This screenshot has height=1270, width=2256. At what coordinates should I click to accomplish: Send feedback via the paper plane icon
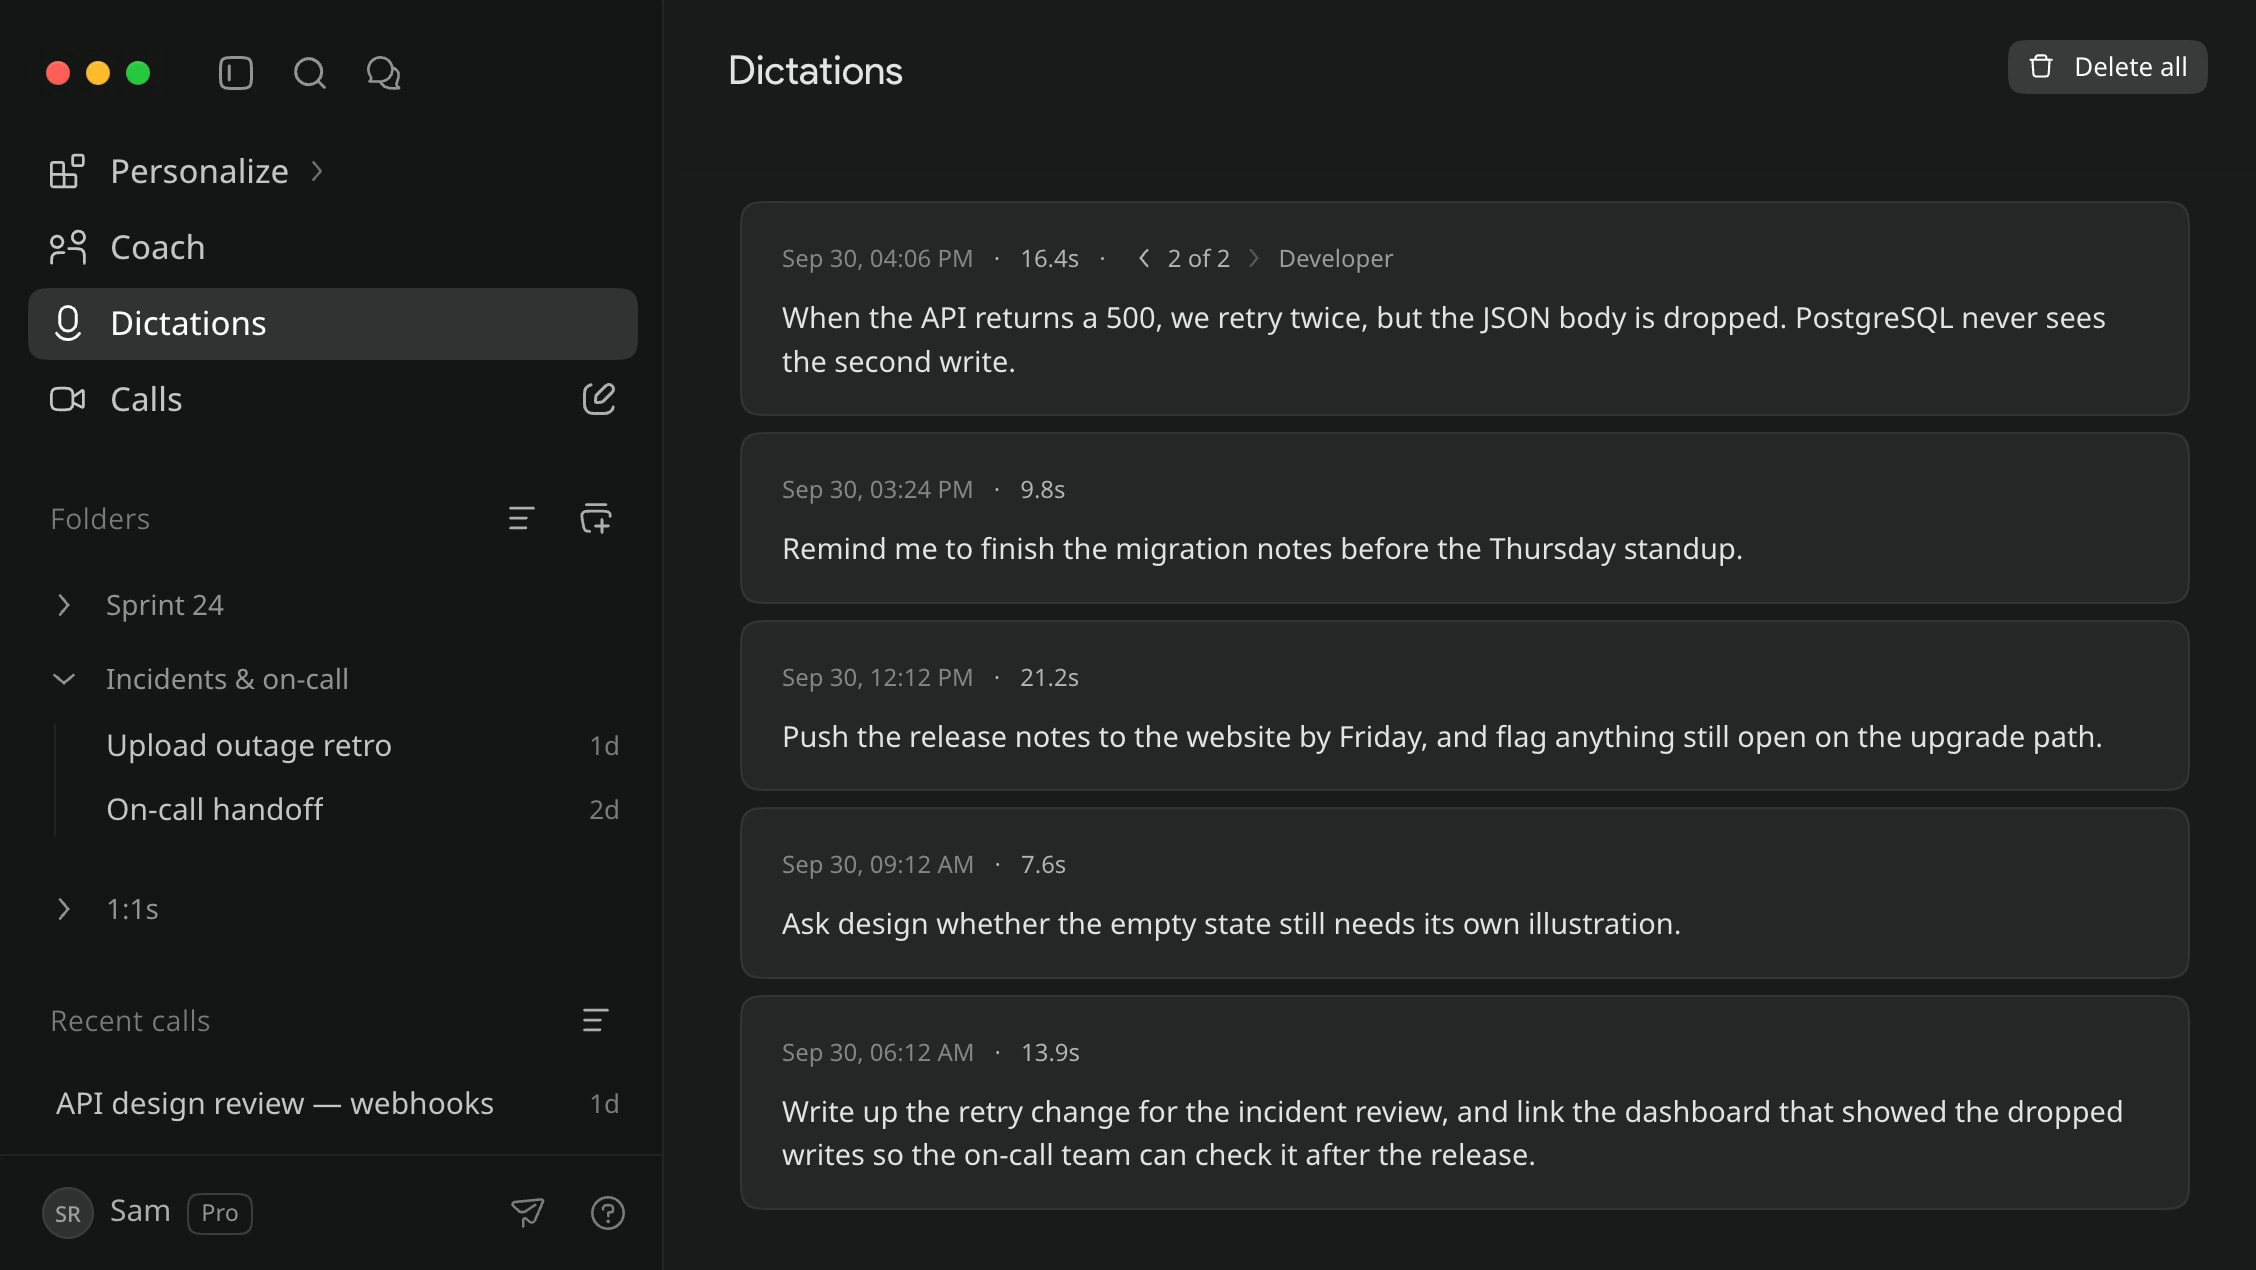527,1212
